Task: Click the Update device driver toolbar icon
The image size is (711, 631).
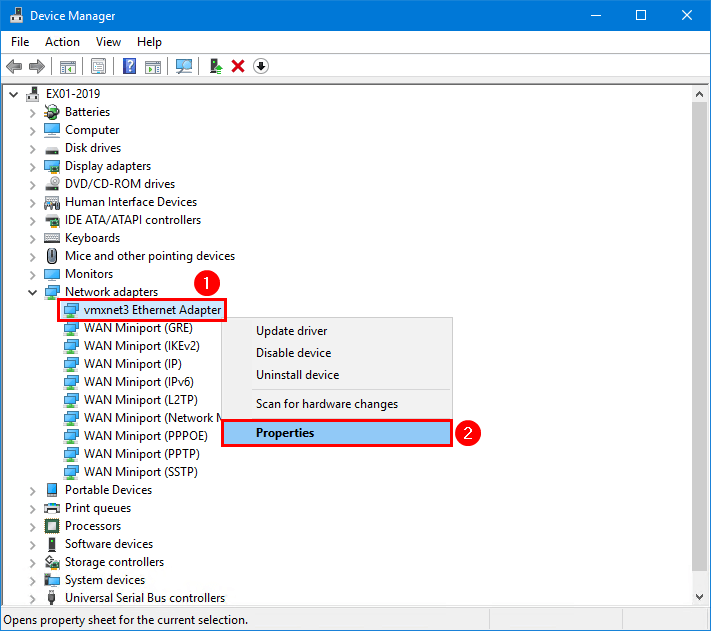Action: (x=215, y=66)
